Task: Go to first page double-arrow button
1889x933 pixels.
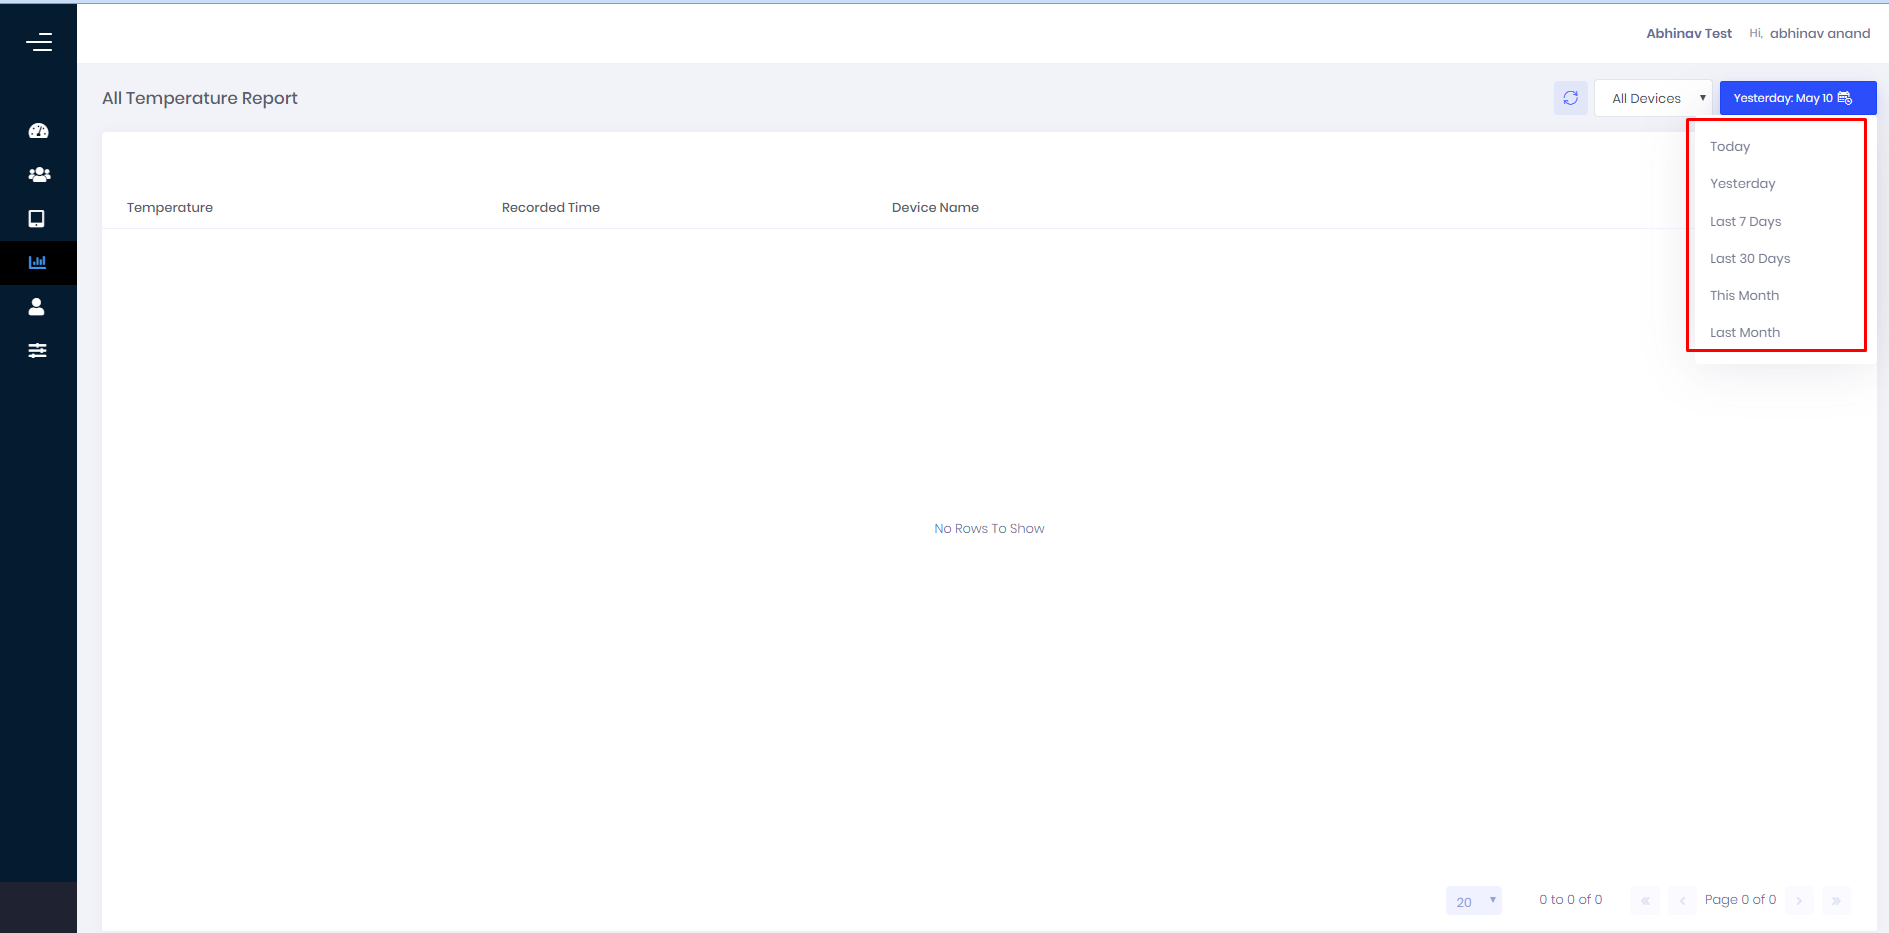Action: coord(1645,900)
